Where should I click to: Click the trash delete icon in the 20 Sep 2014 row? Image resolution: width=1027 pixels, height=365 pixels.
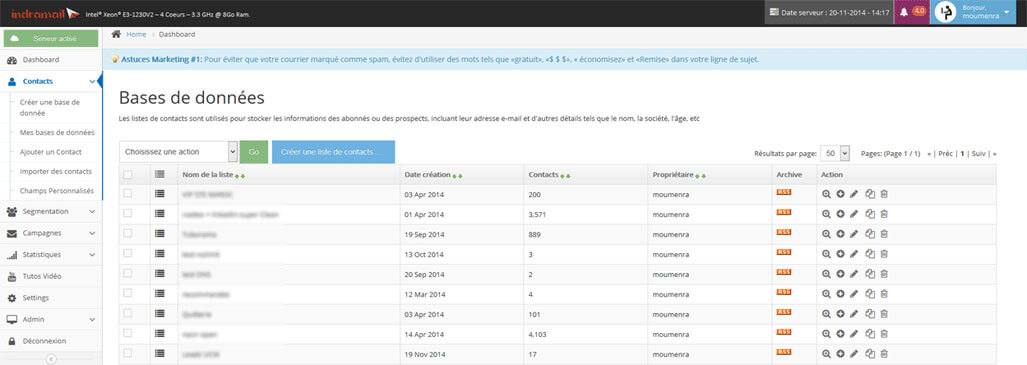[884, 274]
